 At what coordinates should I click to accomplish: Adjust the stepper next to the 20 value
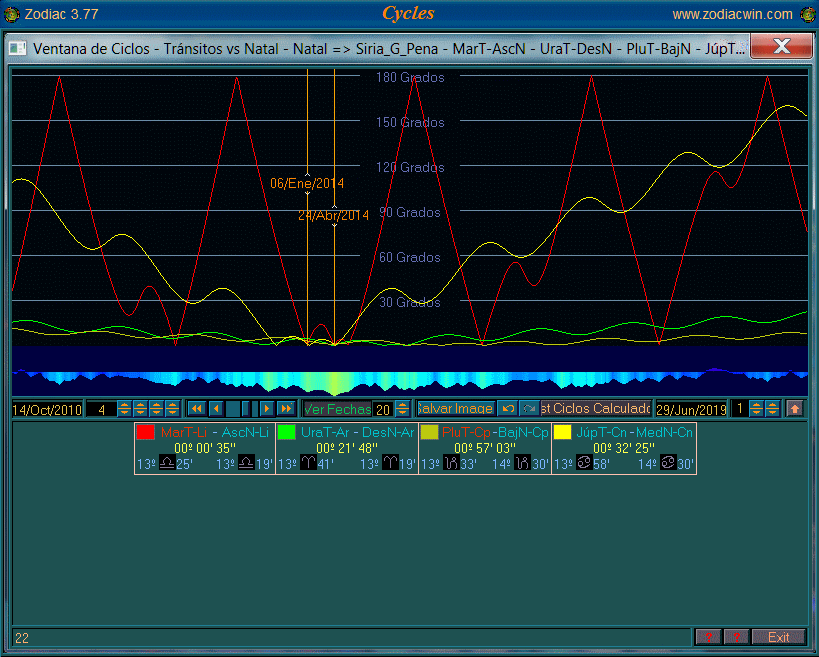[x=402, y=409]
